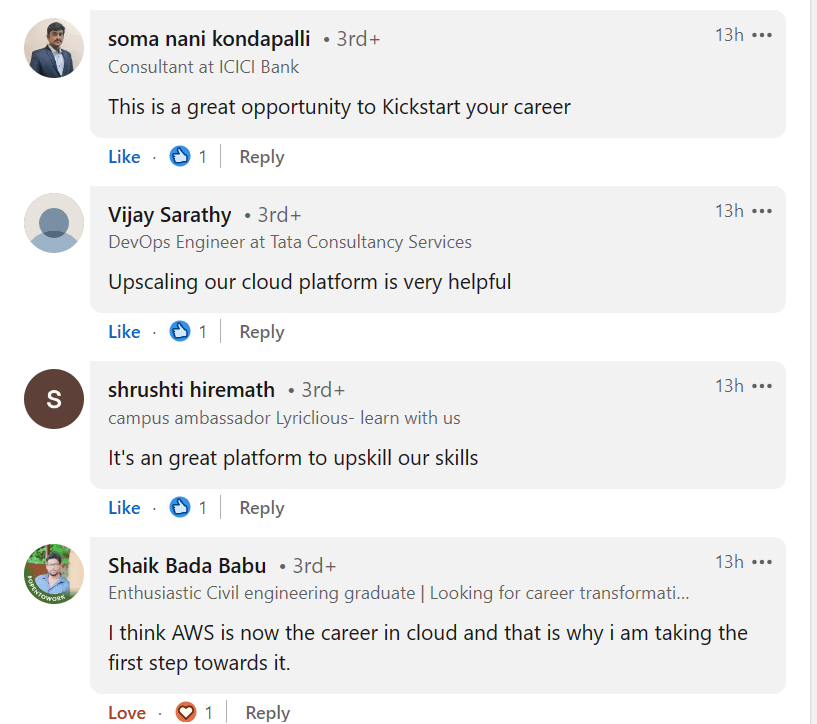Open soma nani kondapalli's profile name link
This screenshot has height=724, width=817.
(209, 39)
